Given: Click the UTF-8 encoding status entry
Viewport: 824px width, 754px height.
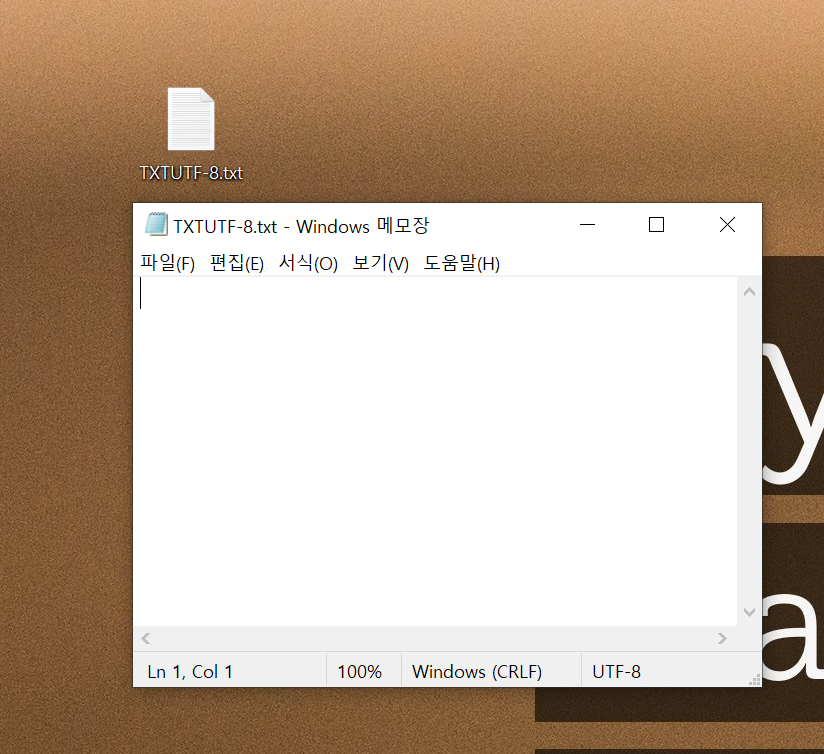Looking at the screenshot, I should point(616,672).
